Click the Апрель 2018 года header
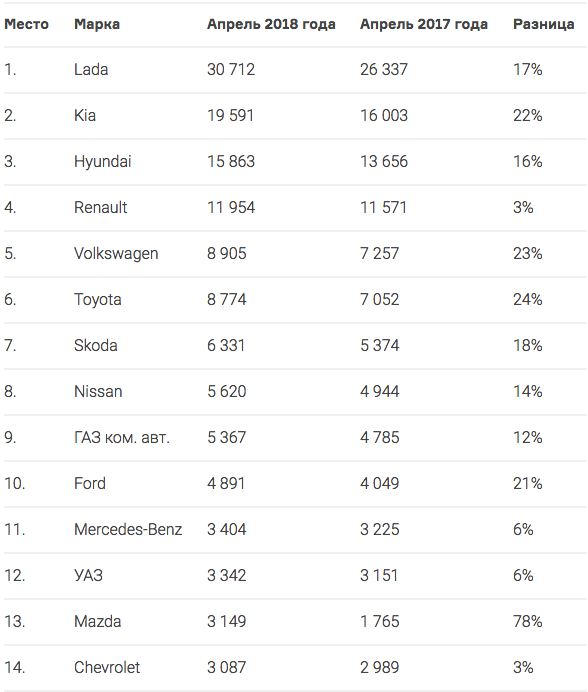 (x=271, y=24)
